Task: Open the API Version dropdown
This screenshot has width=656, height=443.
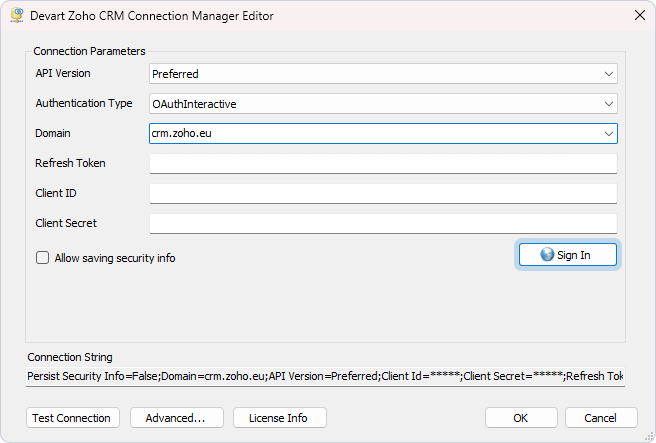Action: pos(608,74)
